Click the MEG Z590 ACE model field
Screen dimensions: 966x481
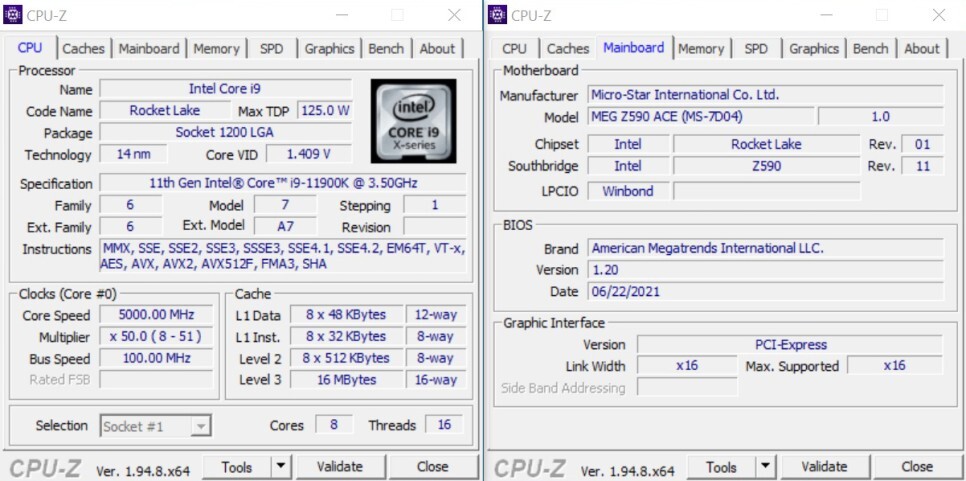tap(700, 116)
